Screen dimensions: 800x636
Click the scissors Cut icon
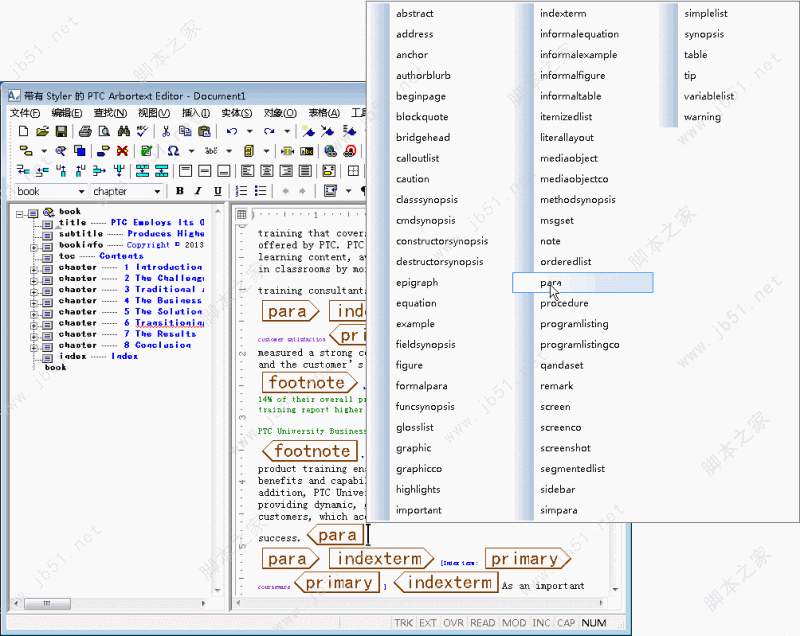click(x=166, y=132)
